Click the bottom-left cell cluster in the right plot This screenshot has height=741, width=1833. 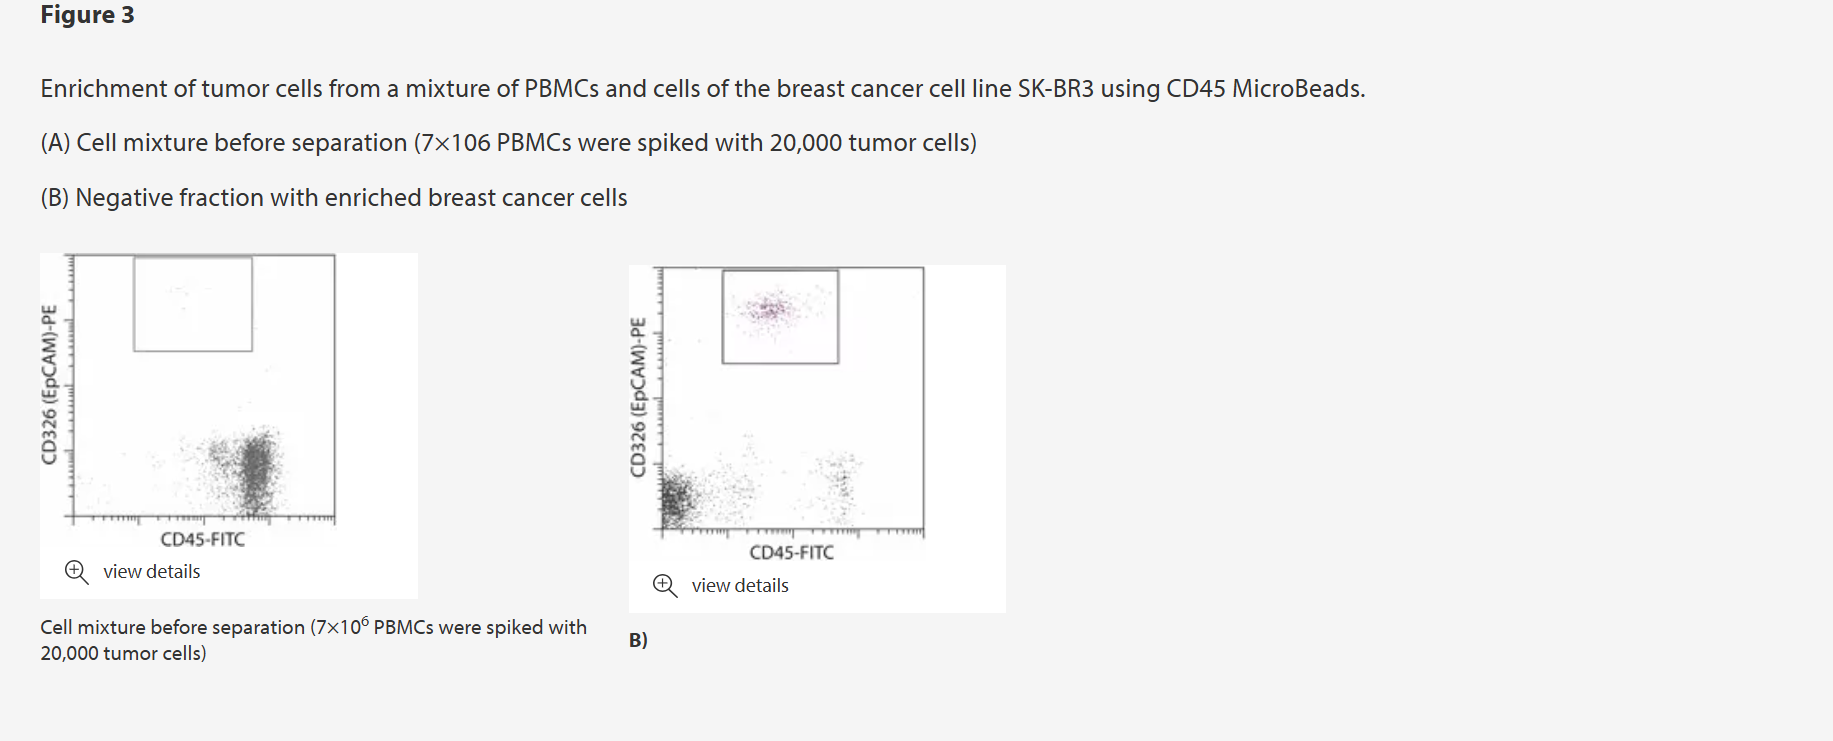coord(677,498)
